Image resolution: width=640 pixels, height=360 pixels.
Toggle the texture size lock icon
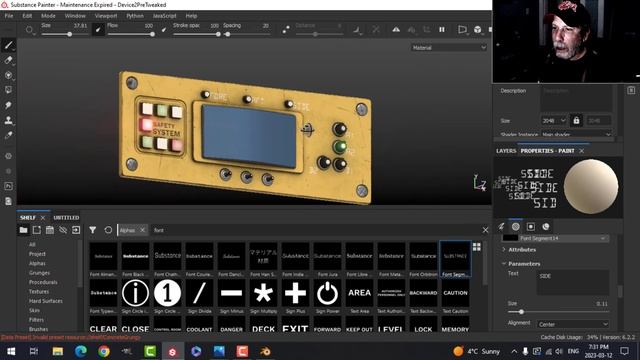point(576,120)
